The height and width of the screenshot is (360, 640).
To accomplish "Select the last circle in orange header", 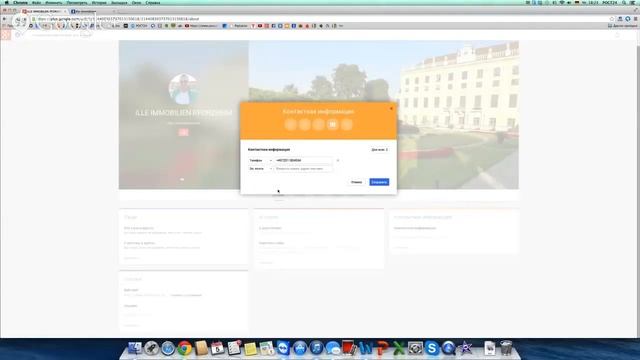I will click(x=347, y=124).
